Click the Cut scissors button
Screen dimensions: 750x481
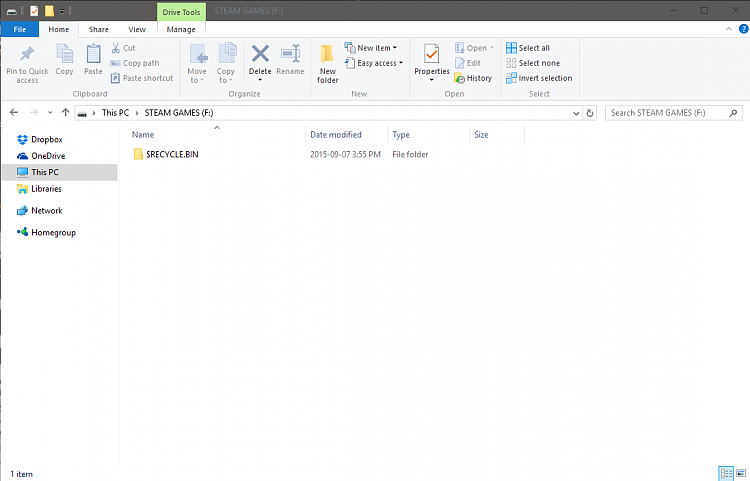123,48
